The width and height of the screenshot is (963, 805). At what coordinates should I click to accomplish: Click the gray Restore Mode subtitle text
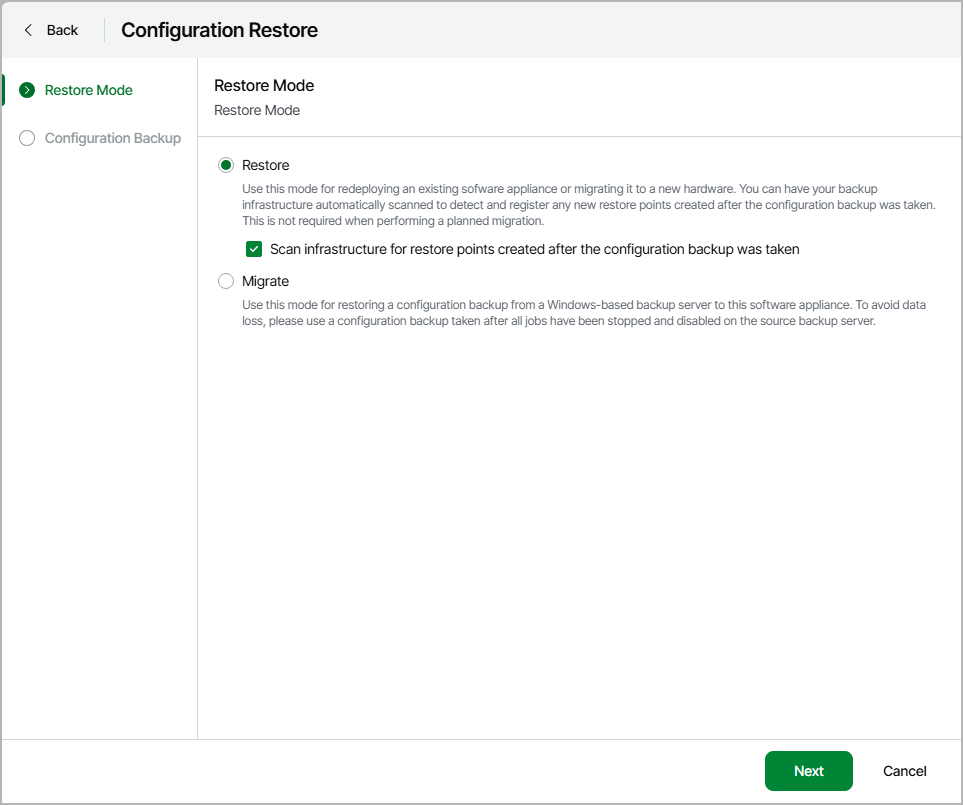tap(257, 111)
